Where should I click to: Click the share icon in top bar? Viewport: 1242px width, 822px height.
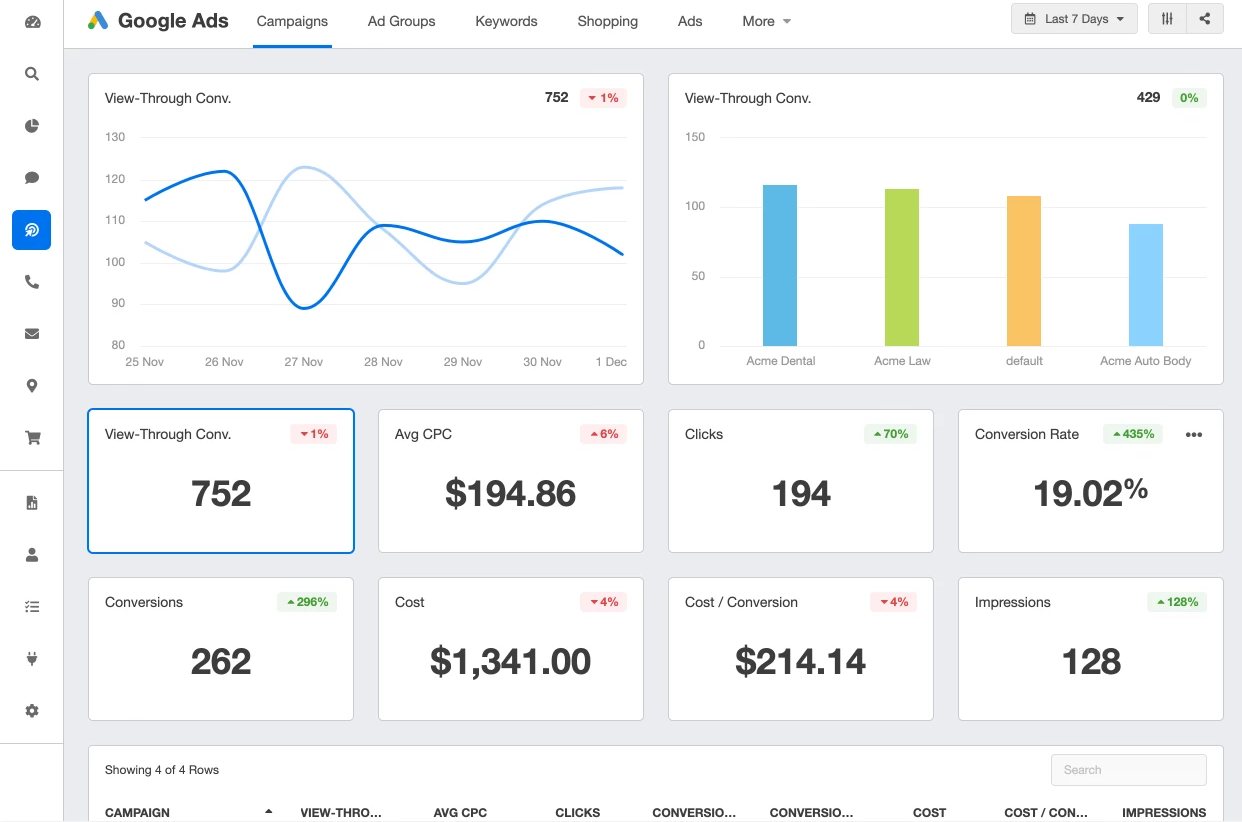tap(1205, 19)
